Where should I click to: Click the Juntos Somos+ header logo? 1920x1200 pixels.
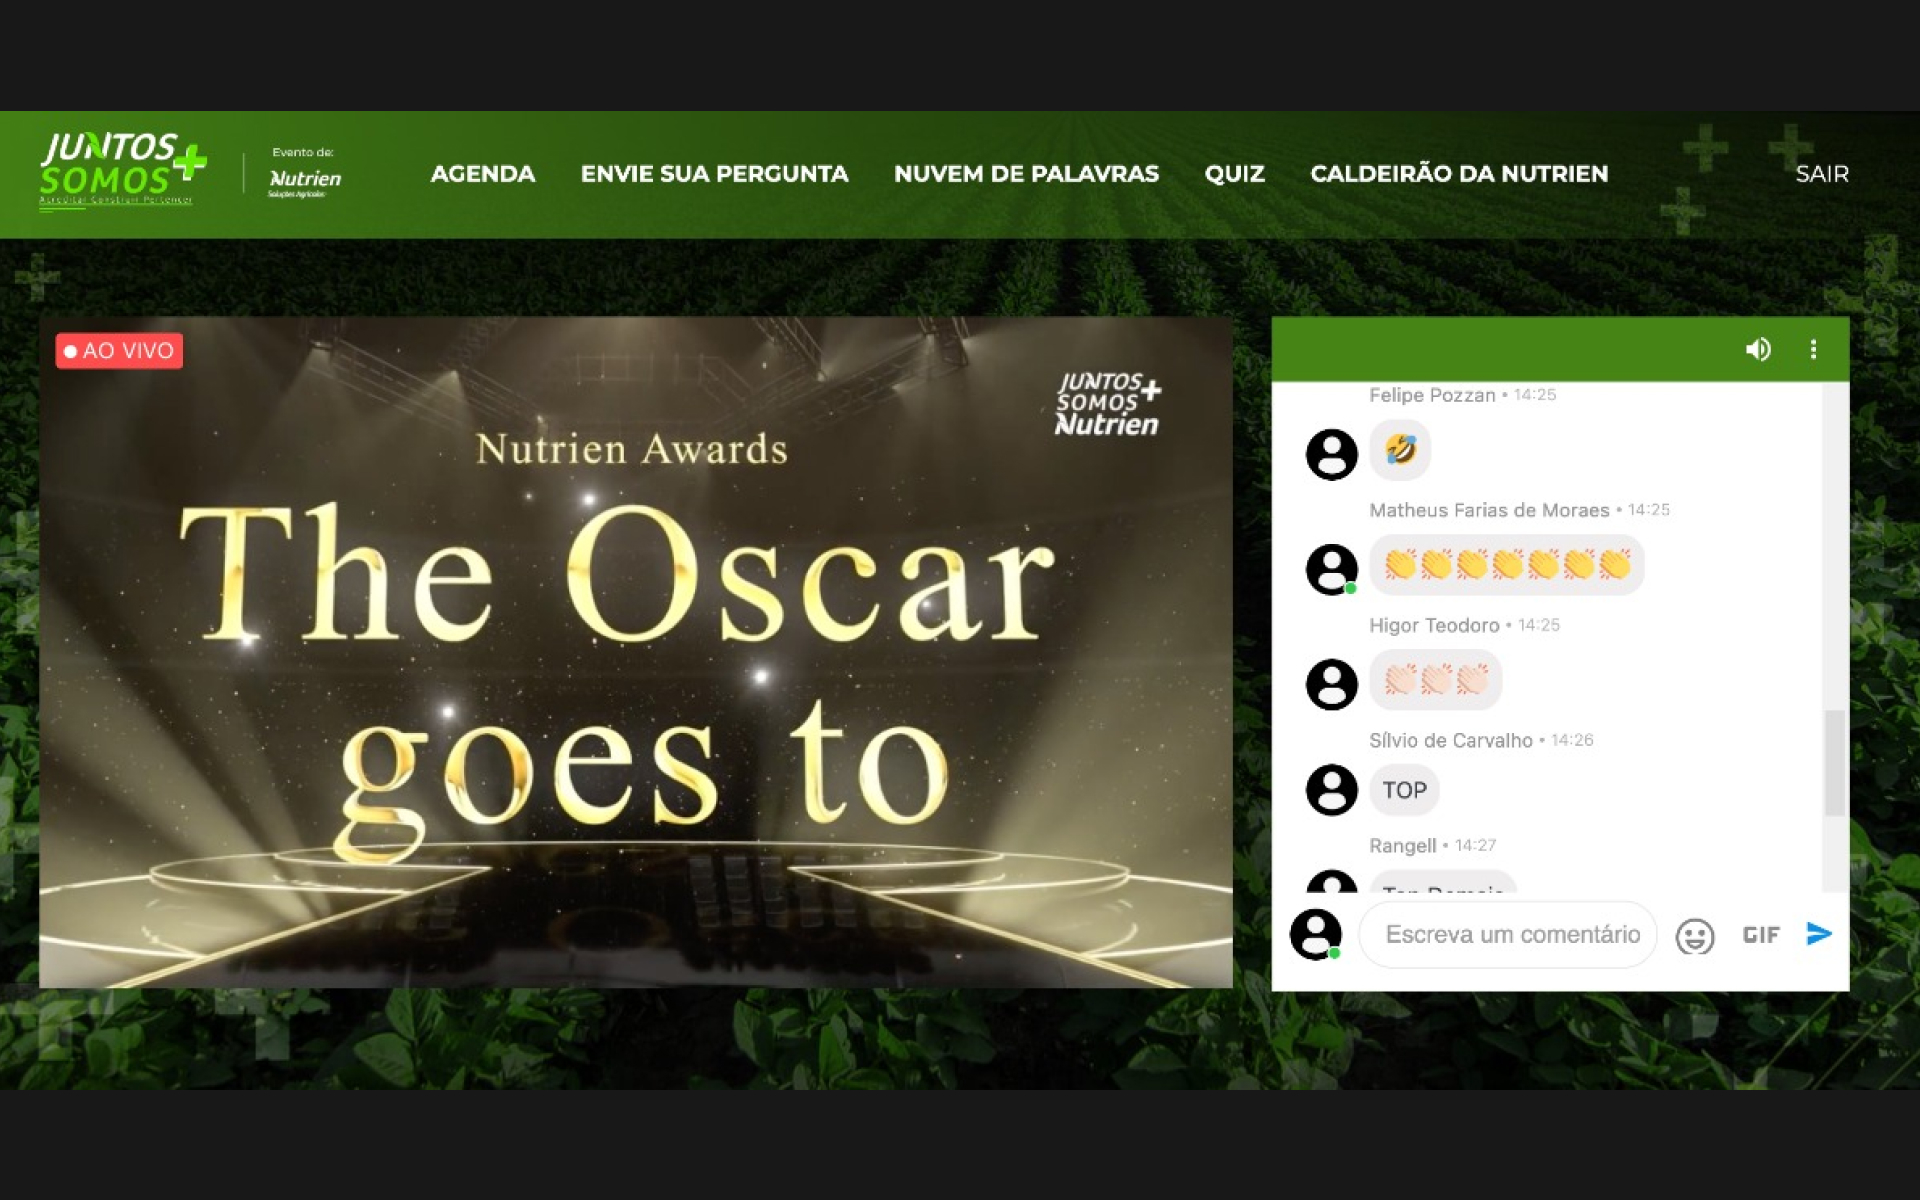(122, 170)
